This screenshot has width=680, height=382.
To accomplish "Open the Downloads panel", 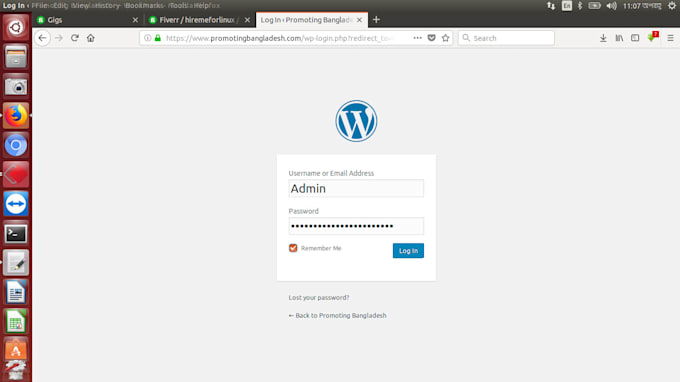I will coord(603,38).
